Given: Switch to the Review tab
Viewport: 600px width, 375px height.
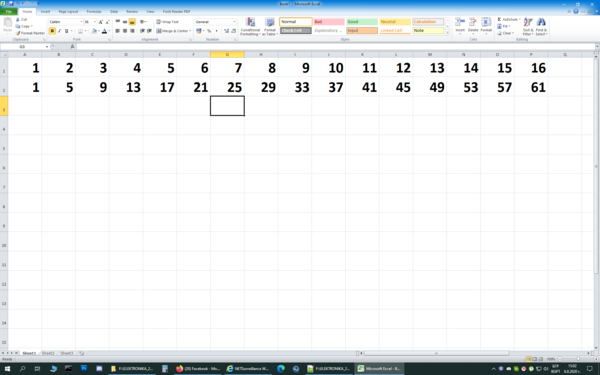Looking at the screenshot, I should click(132, 11).
